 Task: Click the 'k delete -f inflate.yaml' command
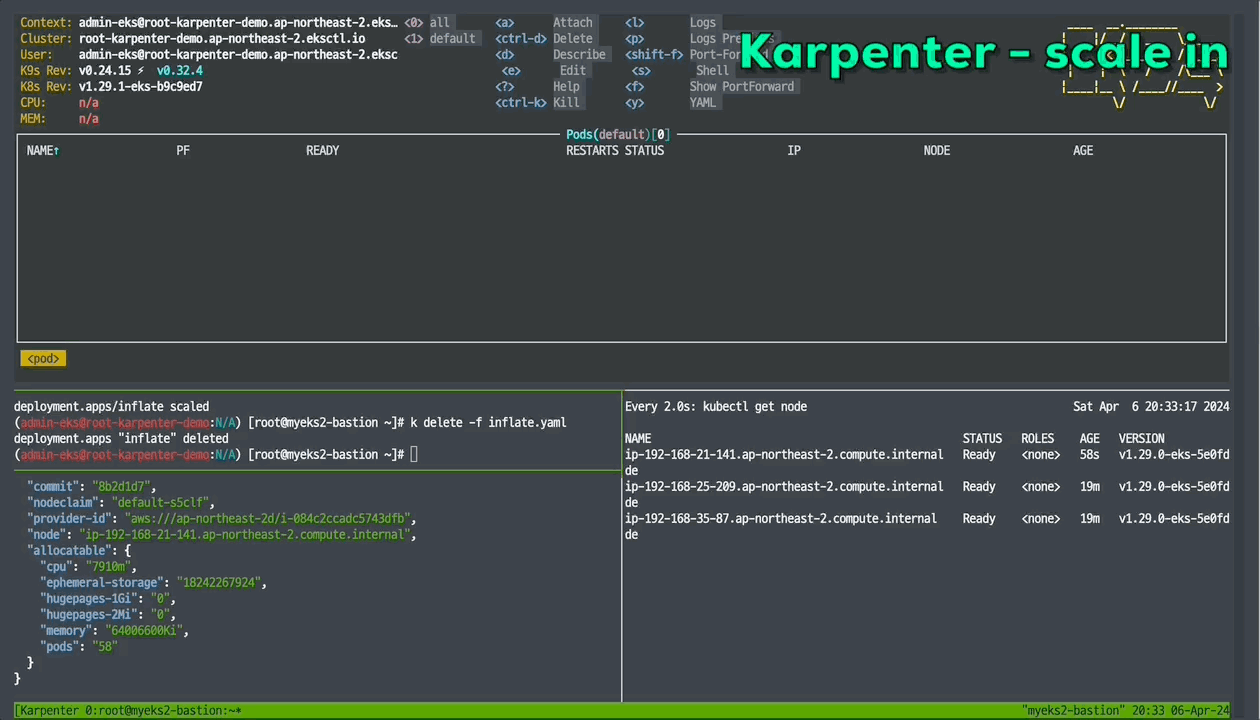pos(488,422)
